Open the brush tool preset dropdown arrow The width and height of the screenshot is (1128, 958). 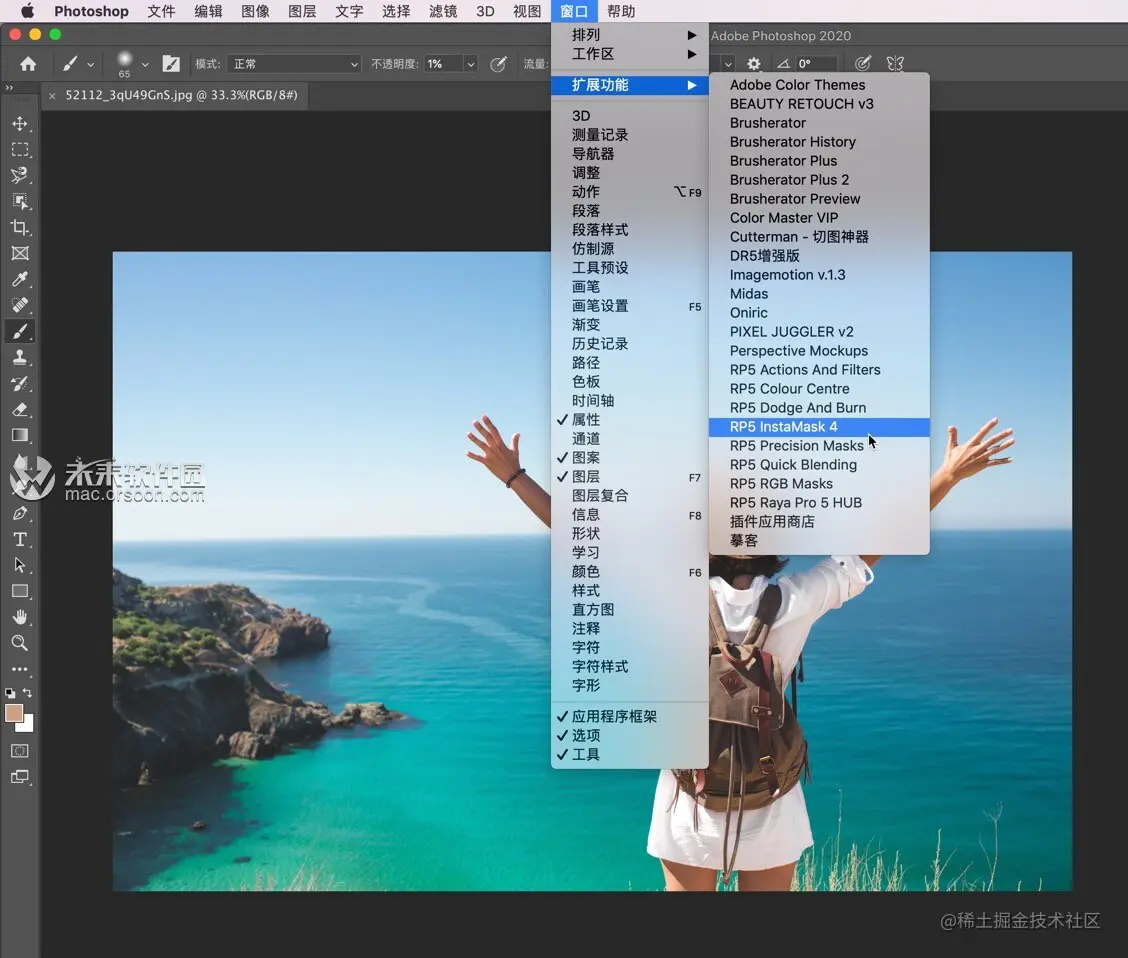pos(91,64)
